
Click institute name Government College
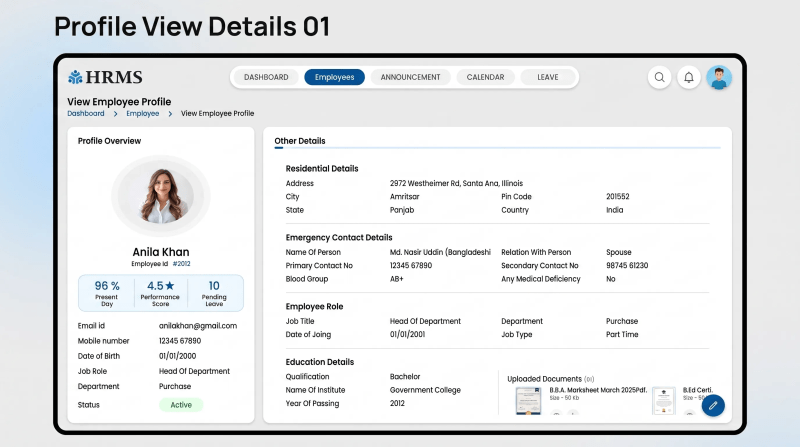(x=425, y=390)
